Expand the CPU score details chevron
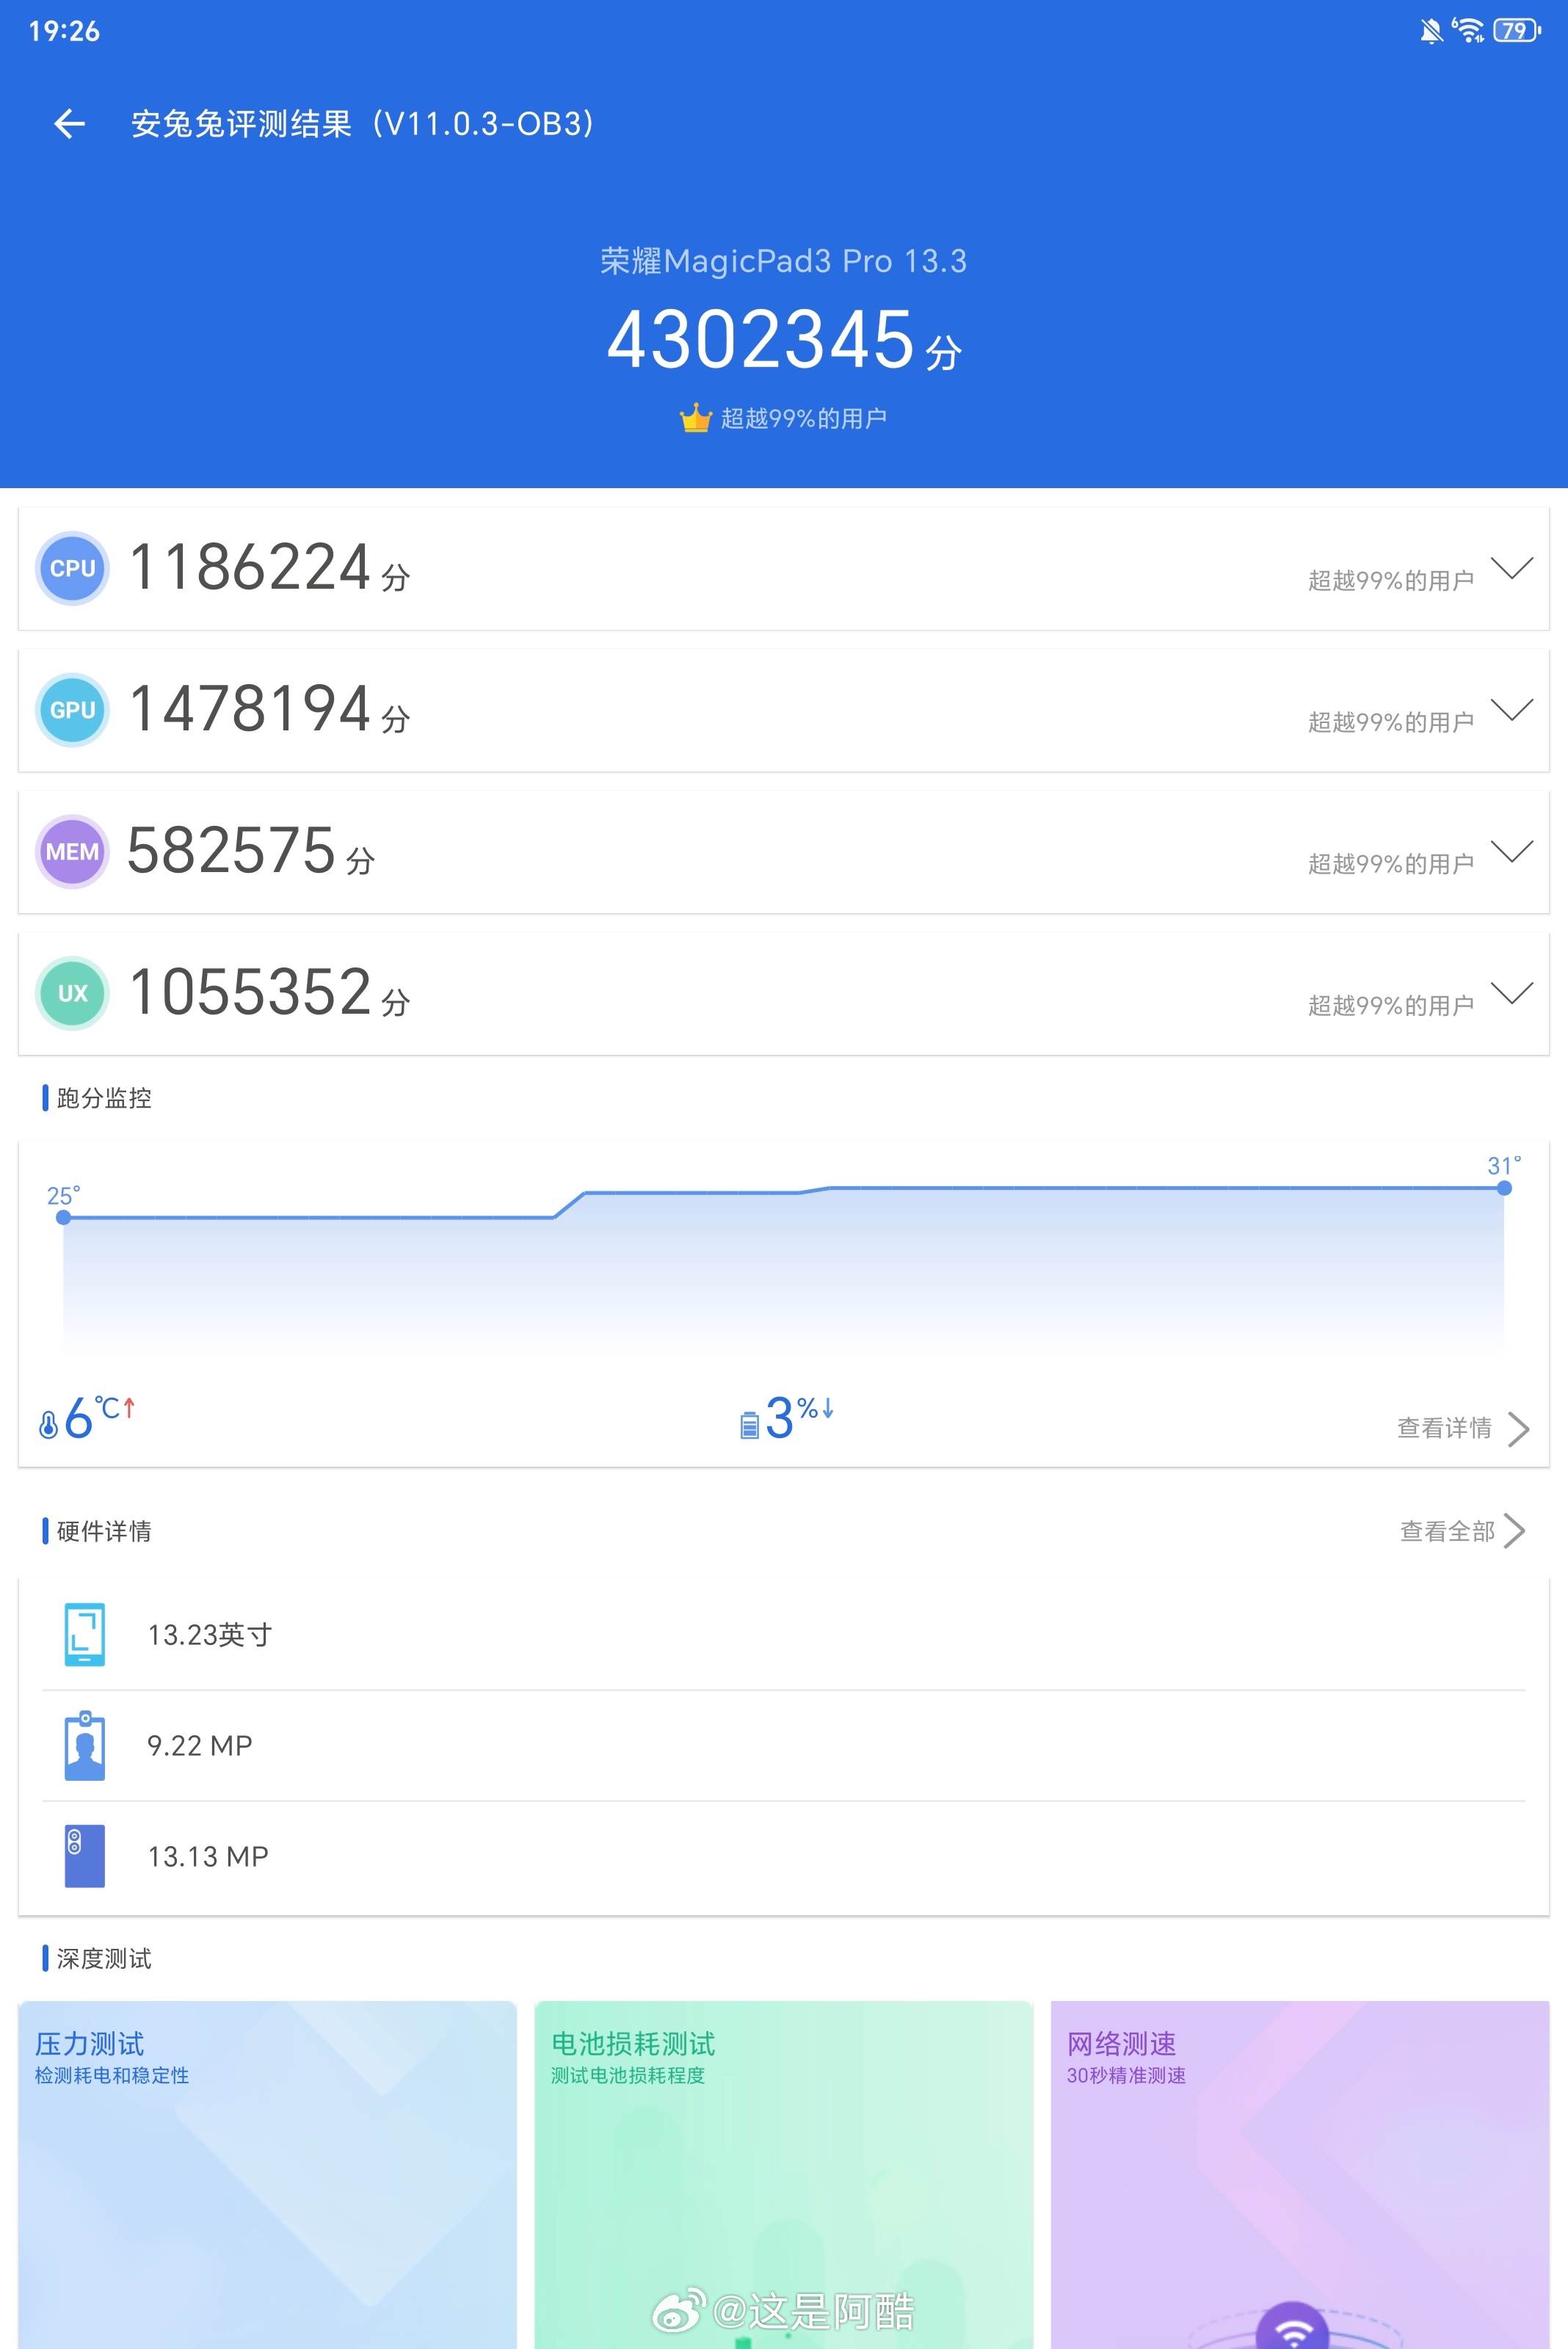The image size is (1568, 2349). click(1511, 568)
